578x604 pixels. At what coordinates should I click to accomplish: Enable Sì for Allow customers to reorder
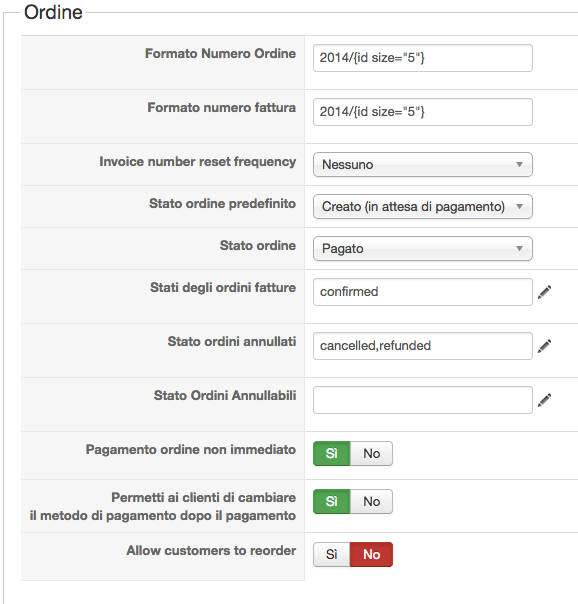tap(332, 554)
